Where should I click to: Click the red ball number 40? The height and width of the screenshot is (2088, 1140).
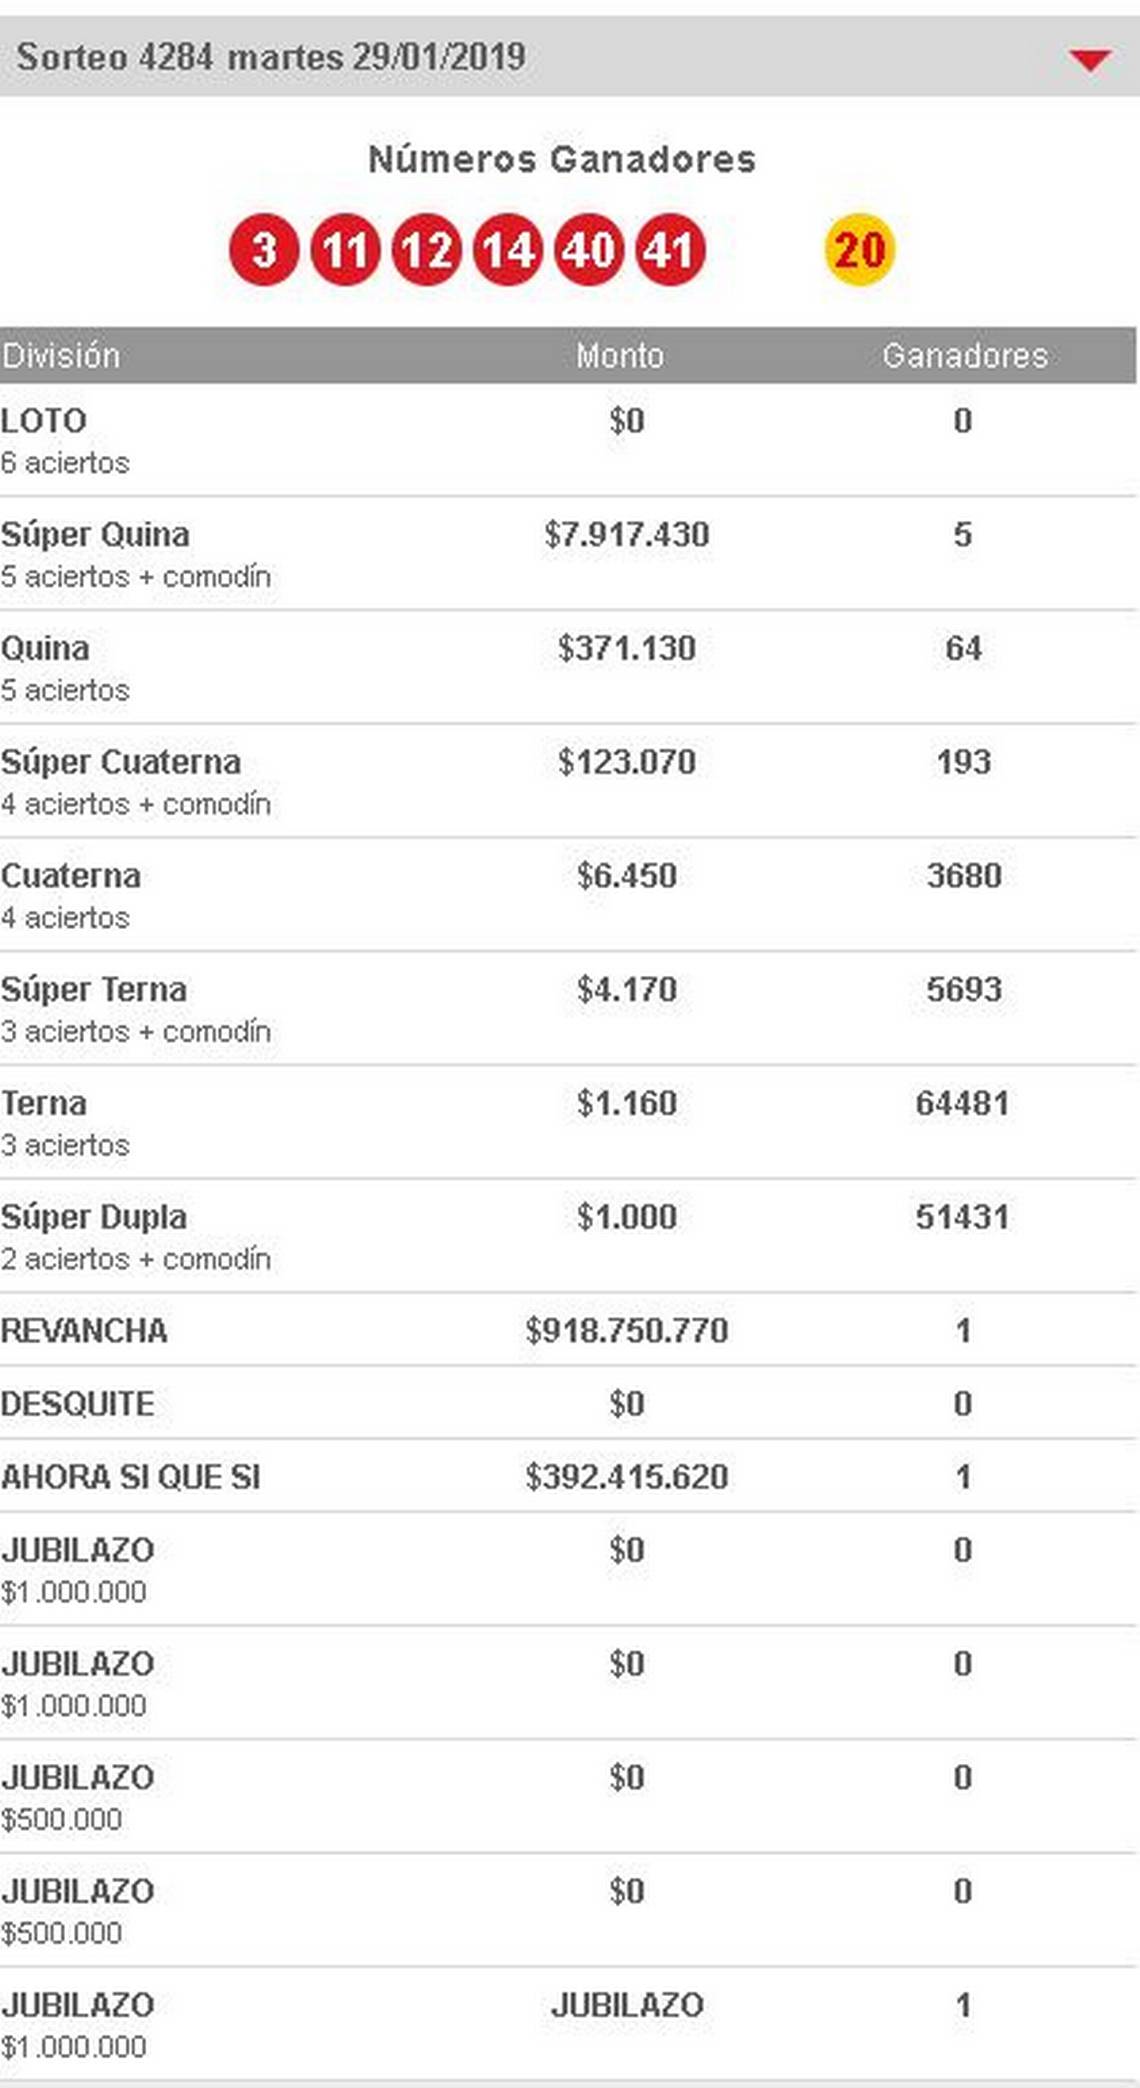(589, 250)
